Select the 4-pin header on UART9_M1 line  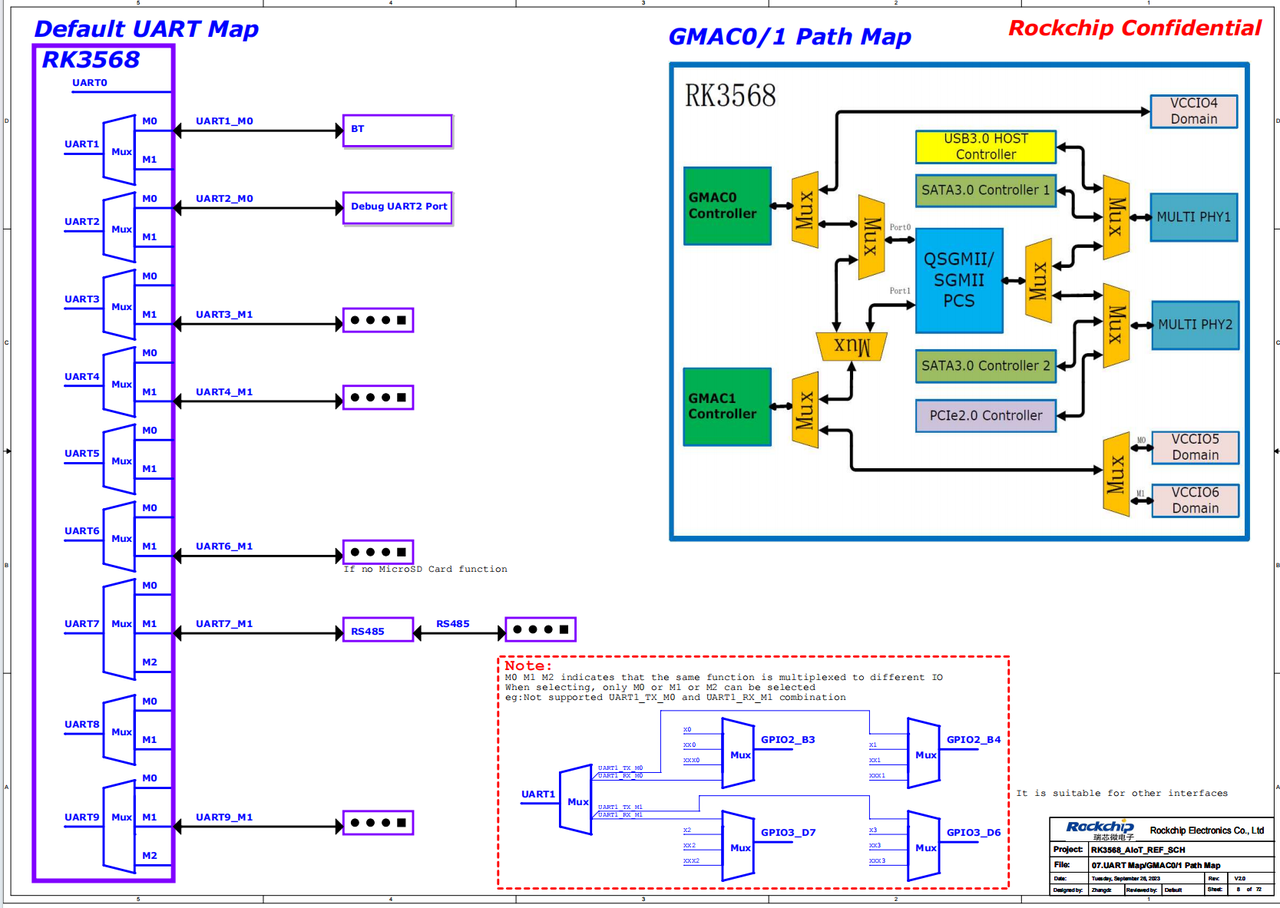[x=378, y=824]
